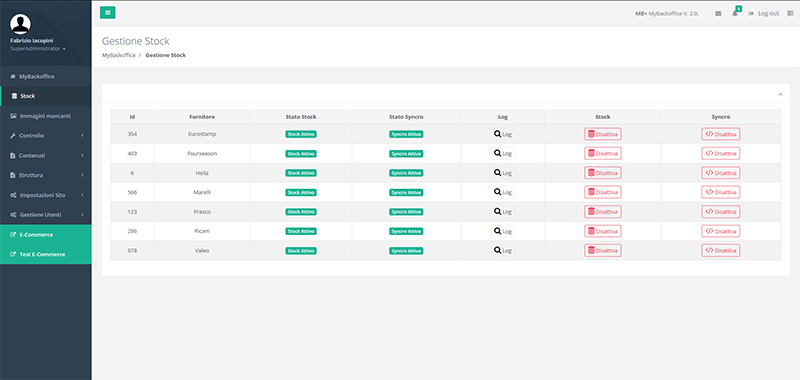The width and height of the screenshot is (800, 380).
Task: Open Test E-Commerce in the sidebar
Action: pos(46,254)
